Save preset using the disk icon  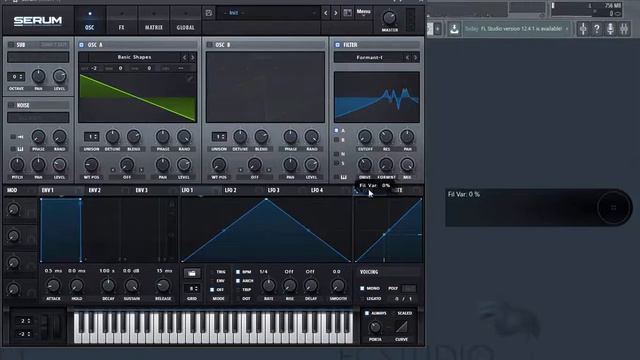(209, 13)
